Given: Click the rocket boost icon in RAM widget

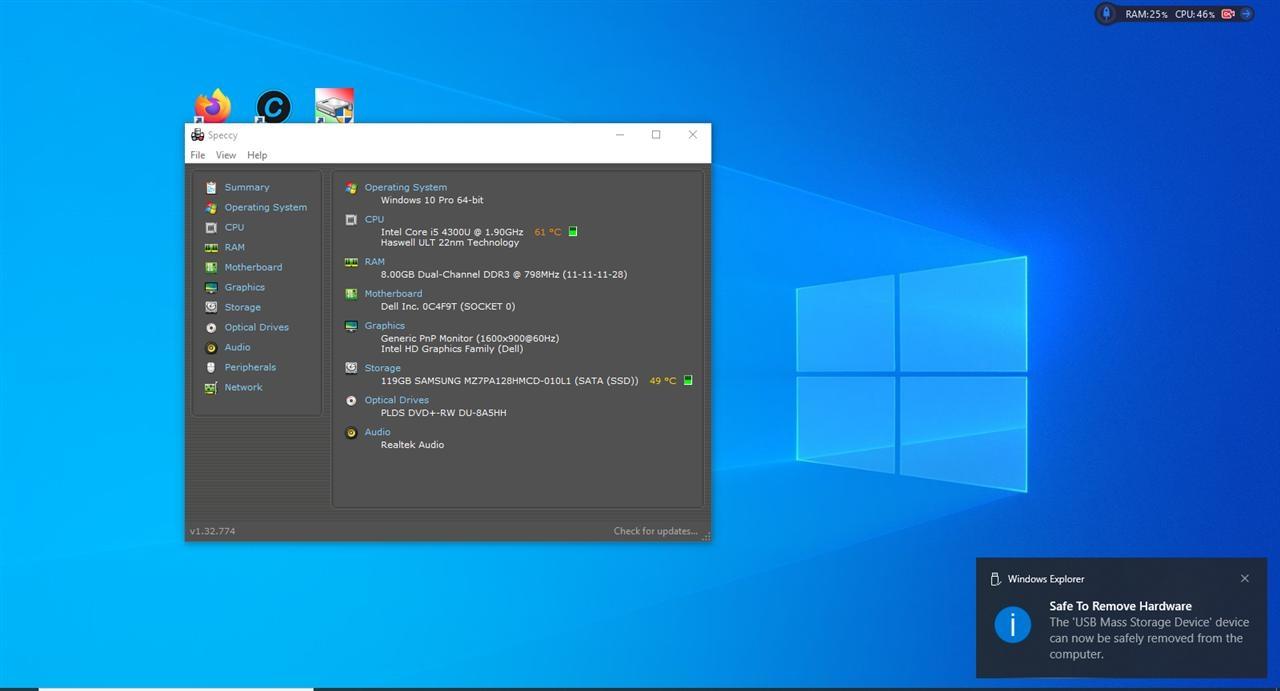Looking at the screenshot, I should click(1106, 14).
